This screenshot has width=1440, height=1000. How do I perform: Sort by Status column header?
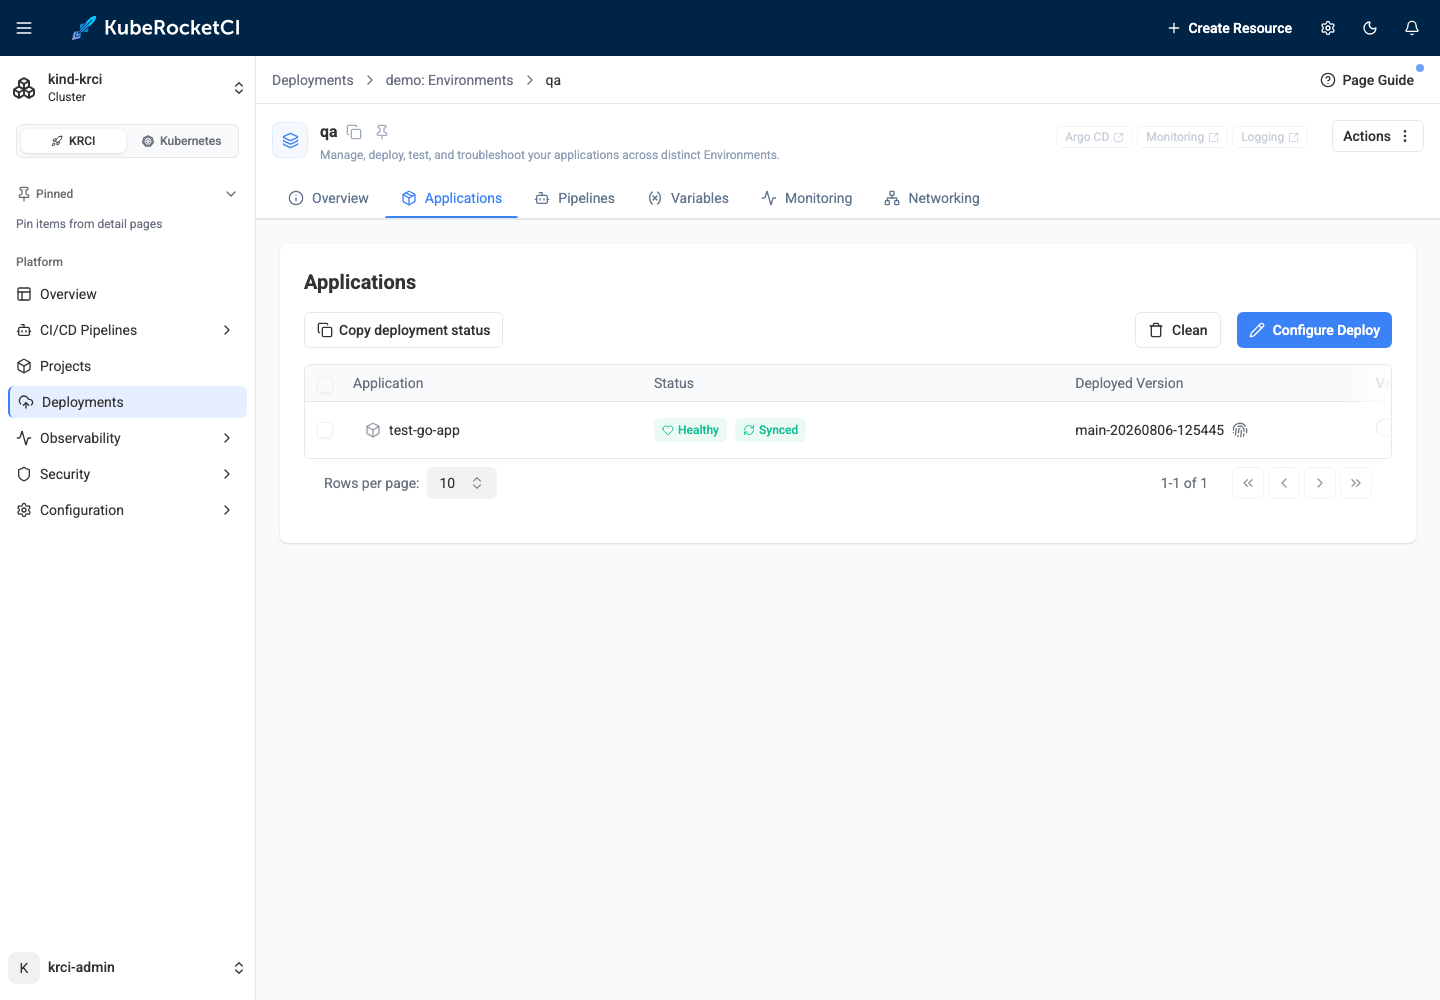[x=674, y=383]
